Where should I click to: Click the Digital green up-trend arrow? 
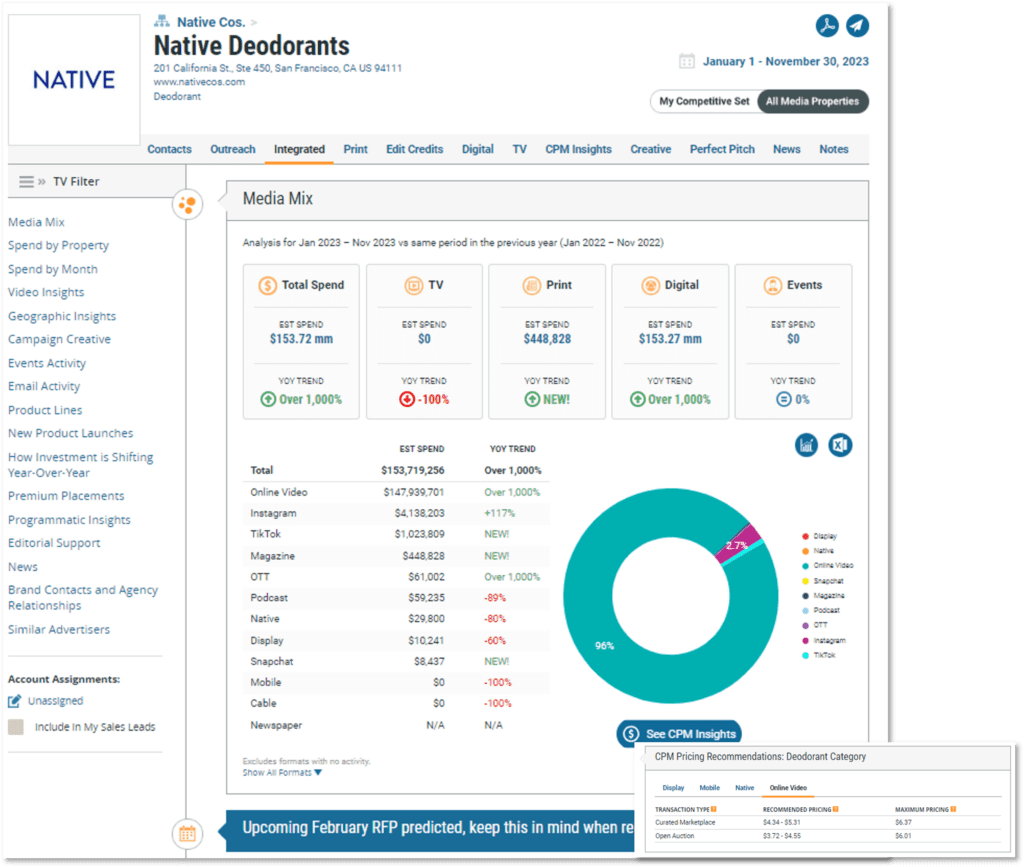[x=637, y=399]
